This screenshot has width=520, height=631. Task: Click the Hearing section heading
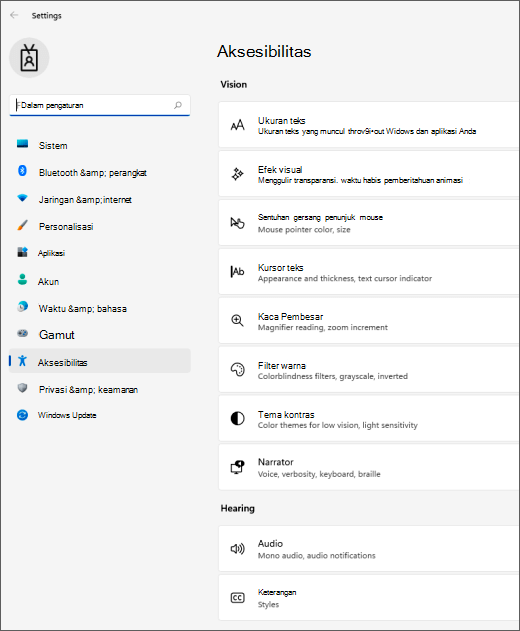pos(237,508)
